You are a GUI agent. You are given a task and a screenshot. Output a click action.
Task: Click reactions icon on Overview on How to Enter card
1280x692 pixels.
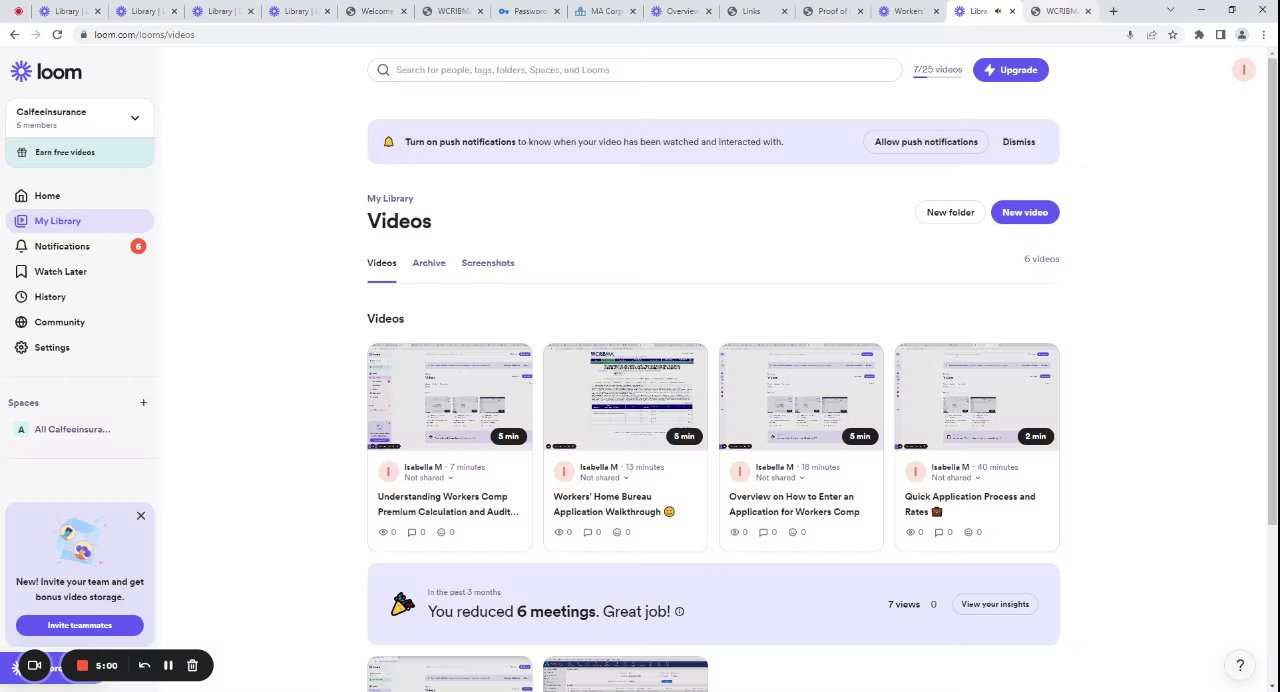(794, 532)
